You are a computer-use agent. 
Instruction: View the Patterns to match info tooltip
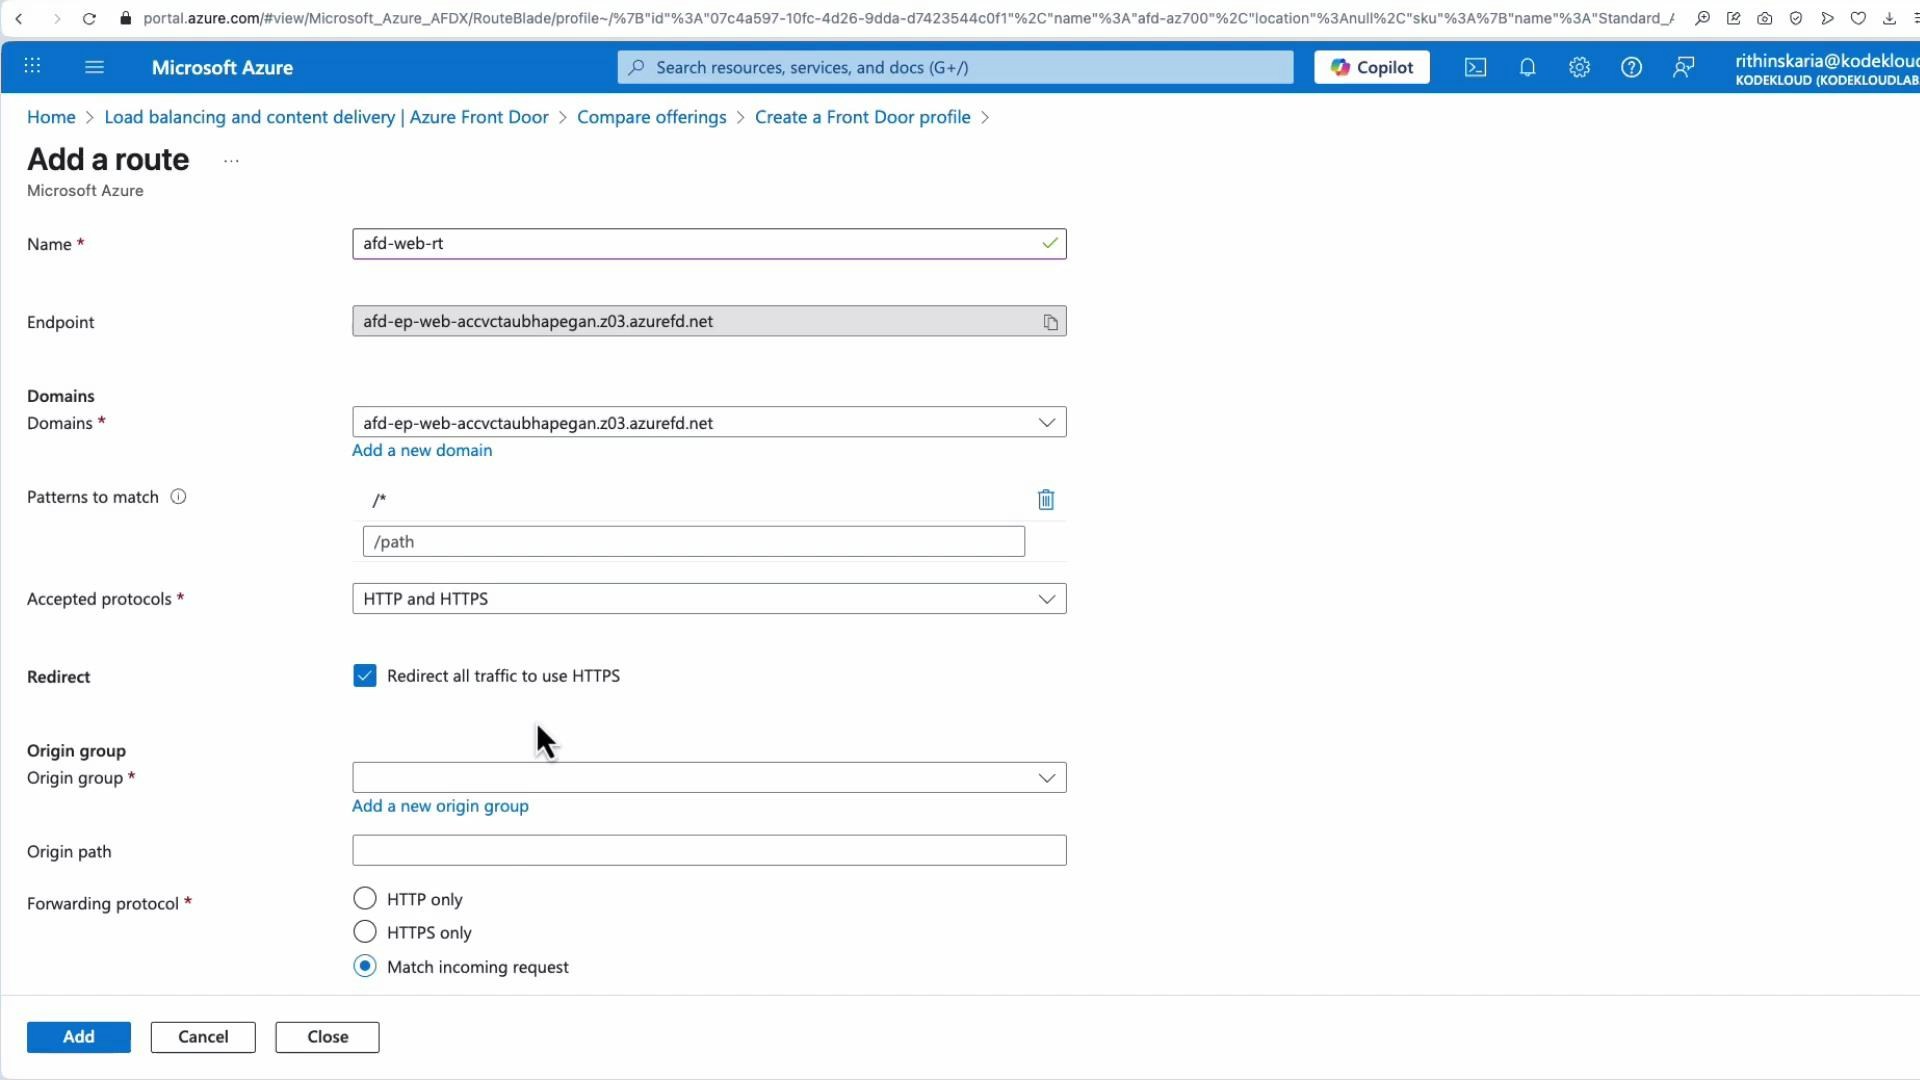pos(179,496)
